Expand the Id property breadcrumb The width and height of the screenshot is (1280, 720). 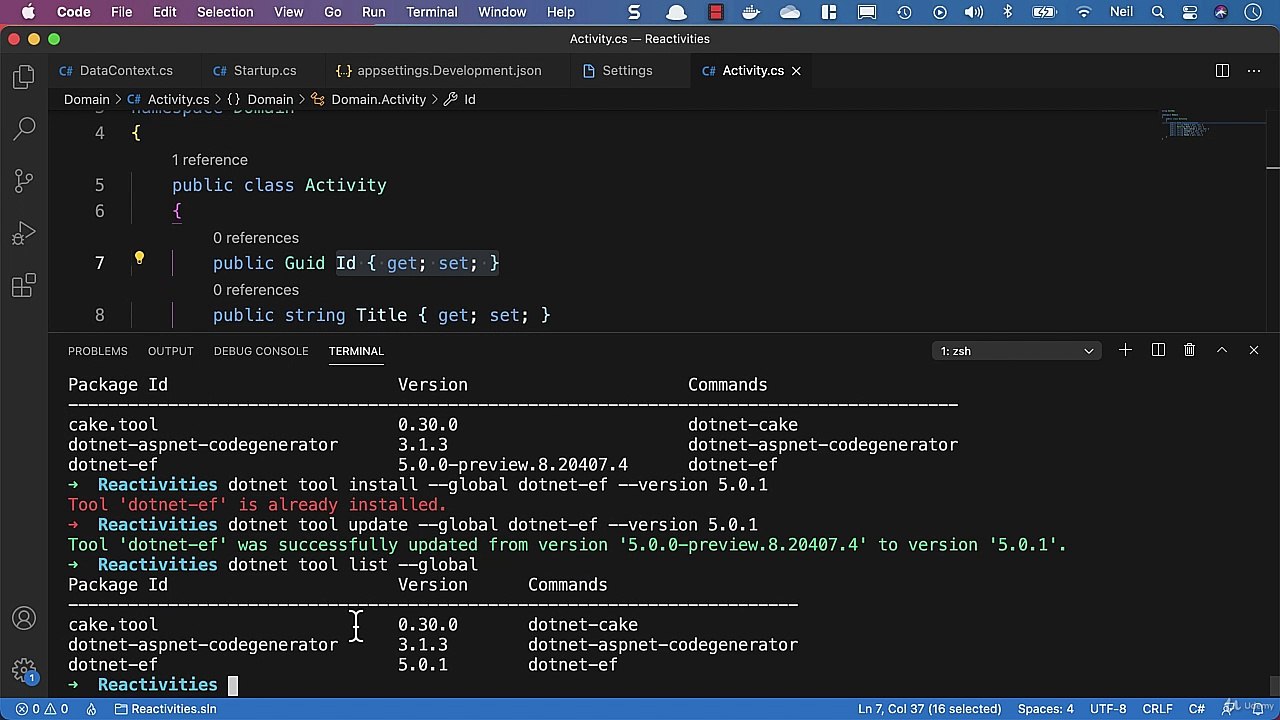(x=460, y=99)
